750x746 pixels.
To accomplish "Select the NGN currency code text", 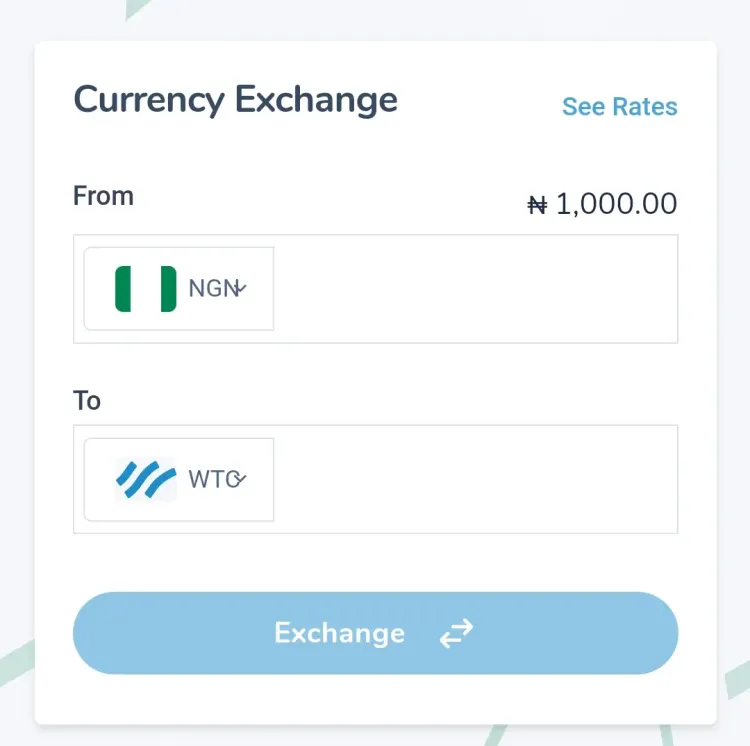I will (213, 288).
